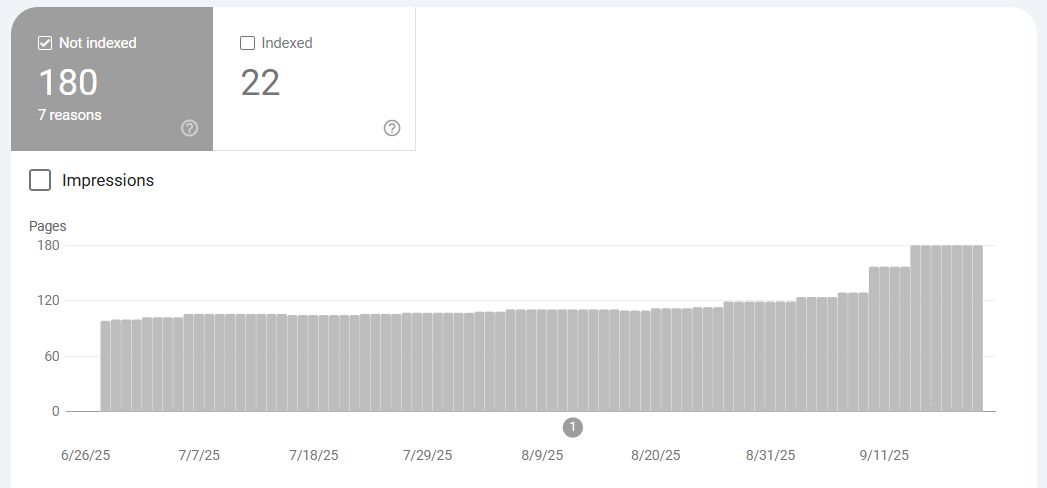This screenshot has width=1047, height=488.
Task: Click the bar above the 8/31/25 label
Action: 770,356
